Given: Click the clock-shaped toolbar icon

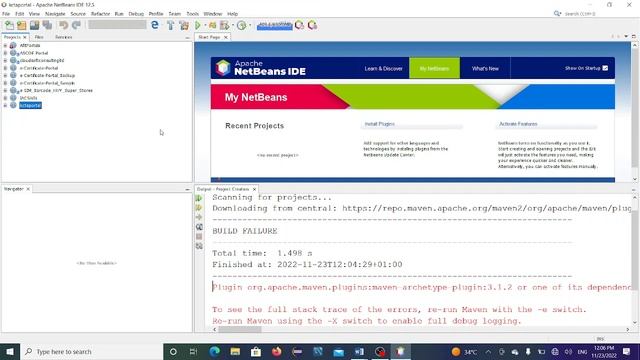Looking at the screenshot, I should (x=241, y=25).
